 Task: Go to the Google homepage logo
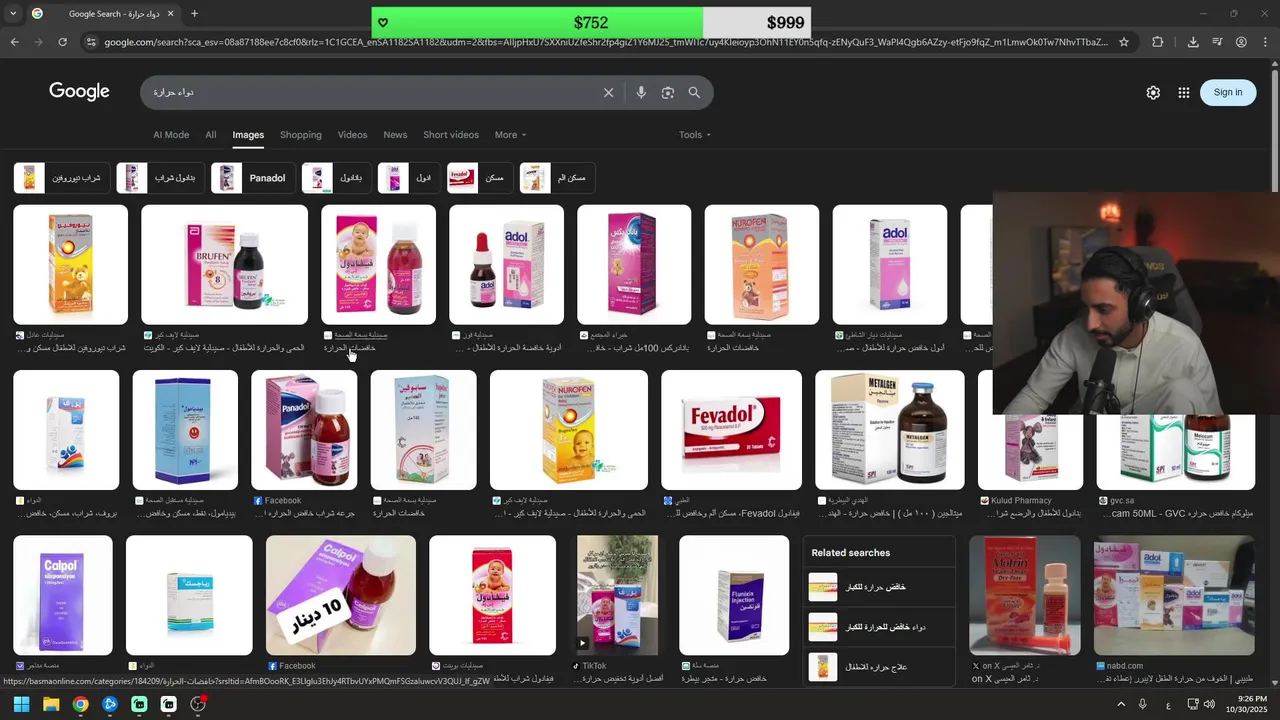pyautogui.click(x=79, y=92)
